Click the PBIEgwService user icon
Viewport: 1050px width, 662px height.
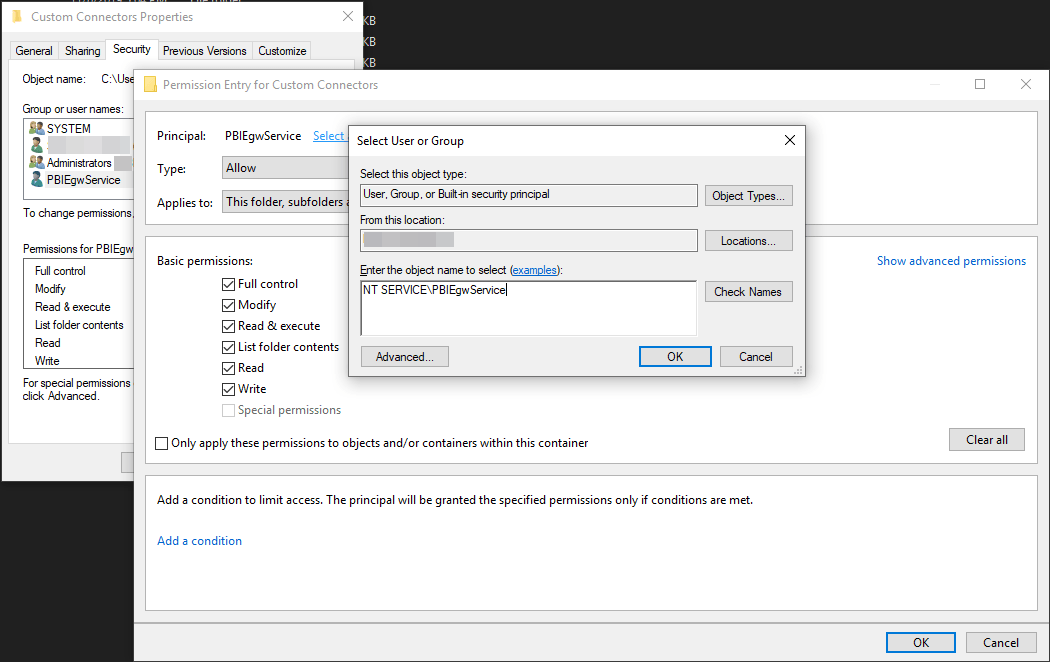pos(37,180)
